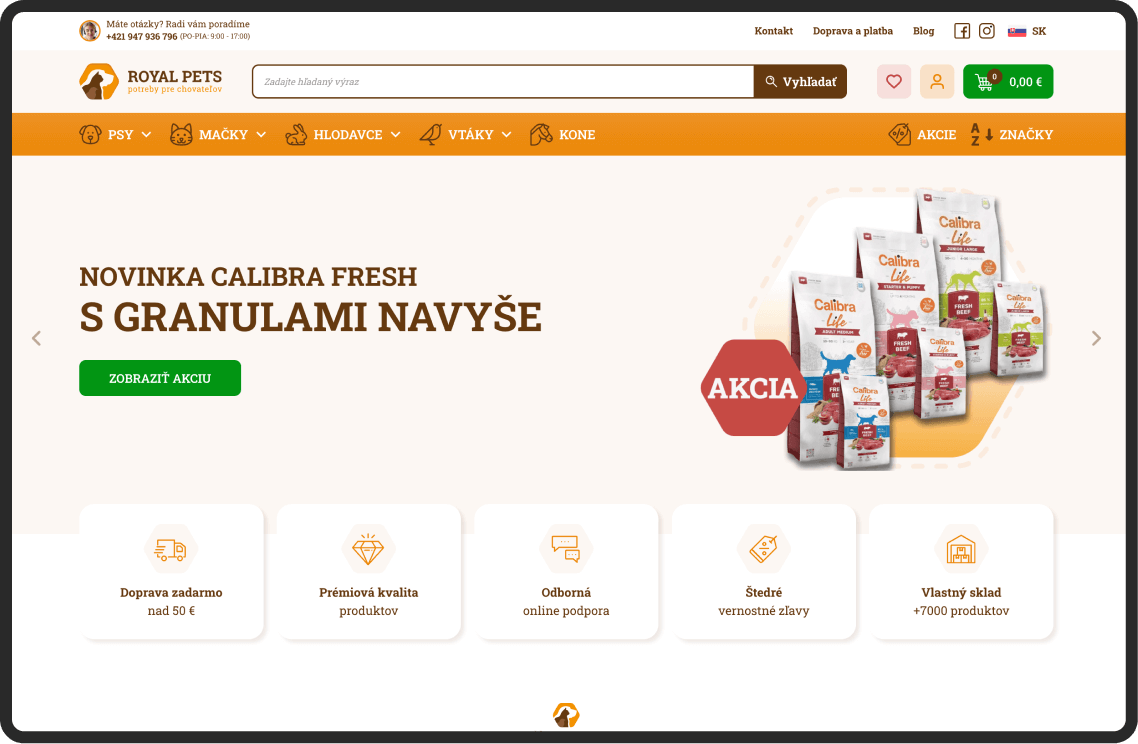Click the ZOBRAZIŤ AKCIU button

point(160,378)
